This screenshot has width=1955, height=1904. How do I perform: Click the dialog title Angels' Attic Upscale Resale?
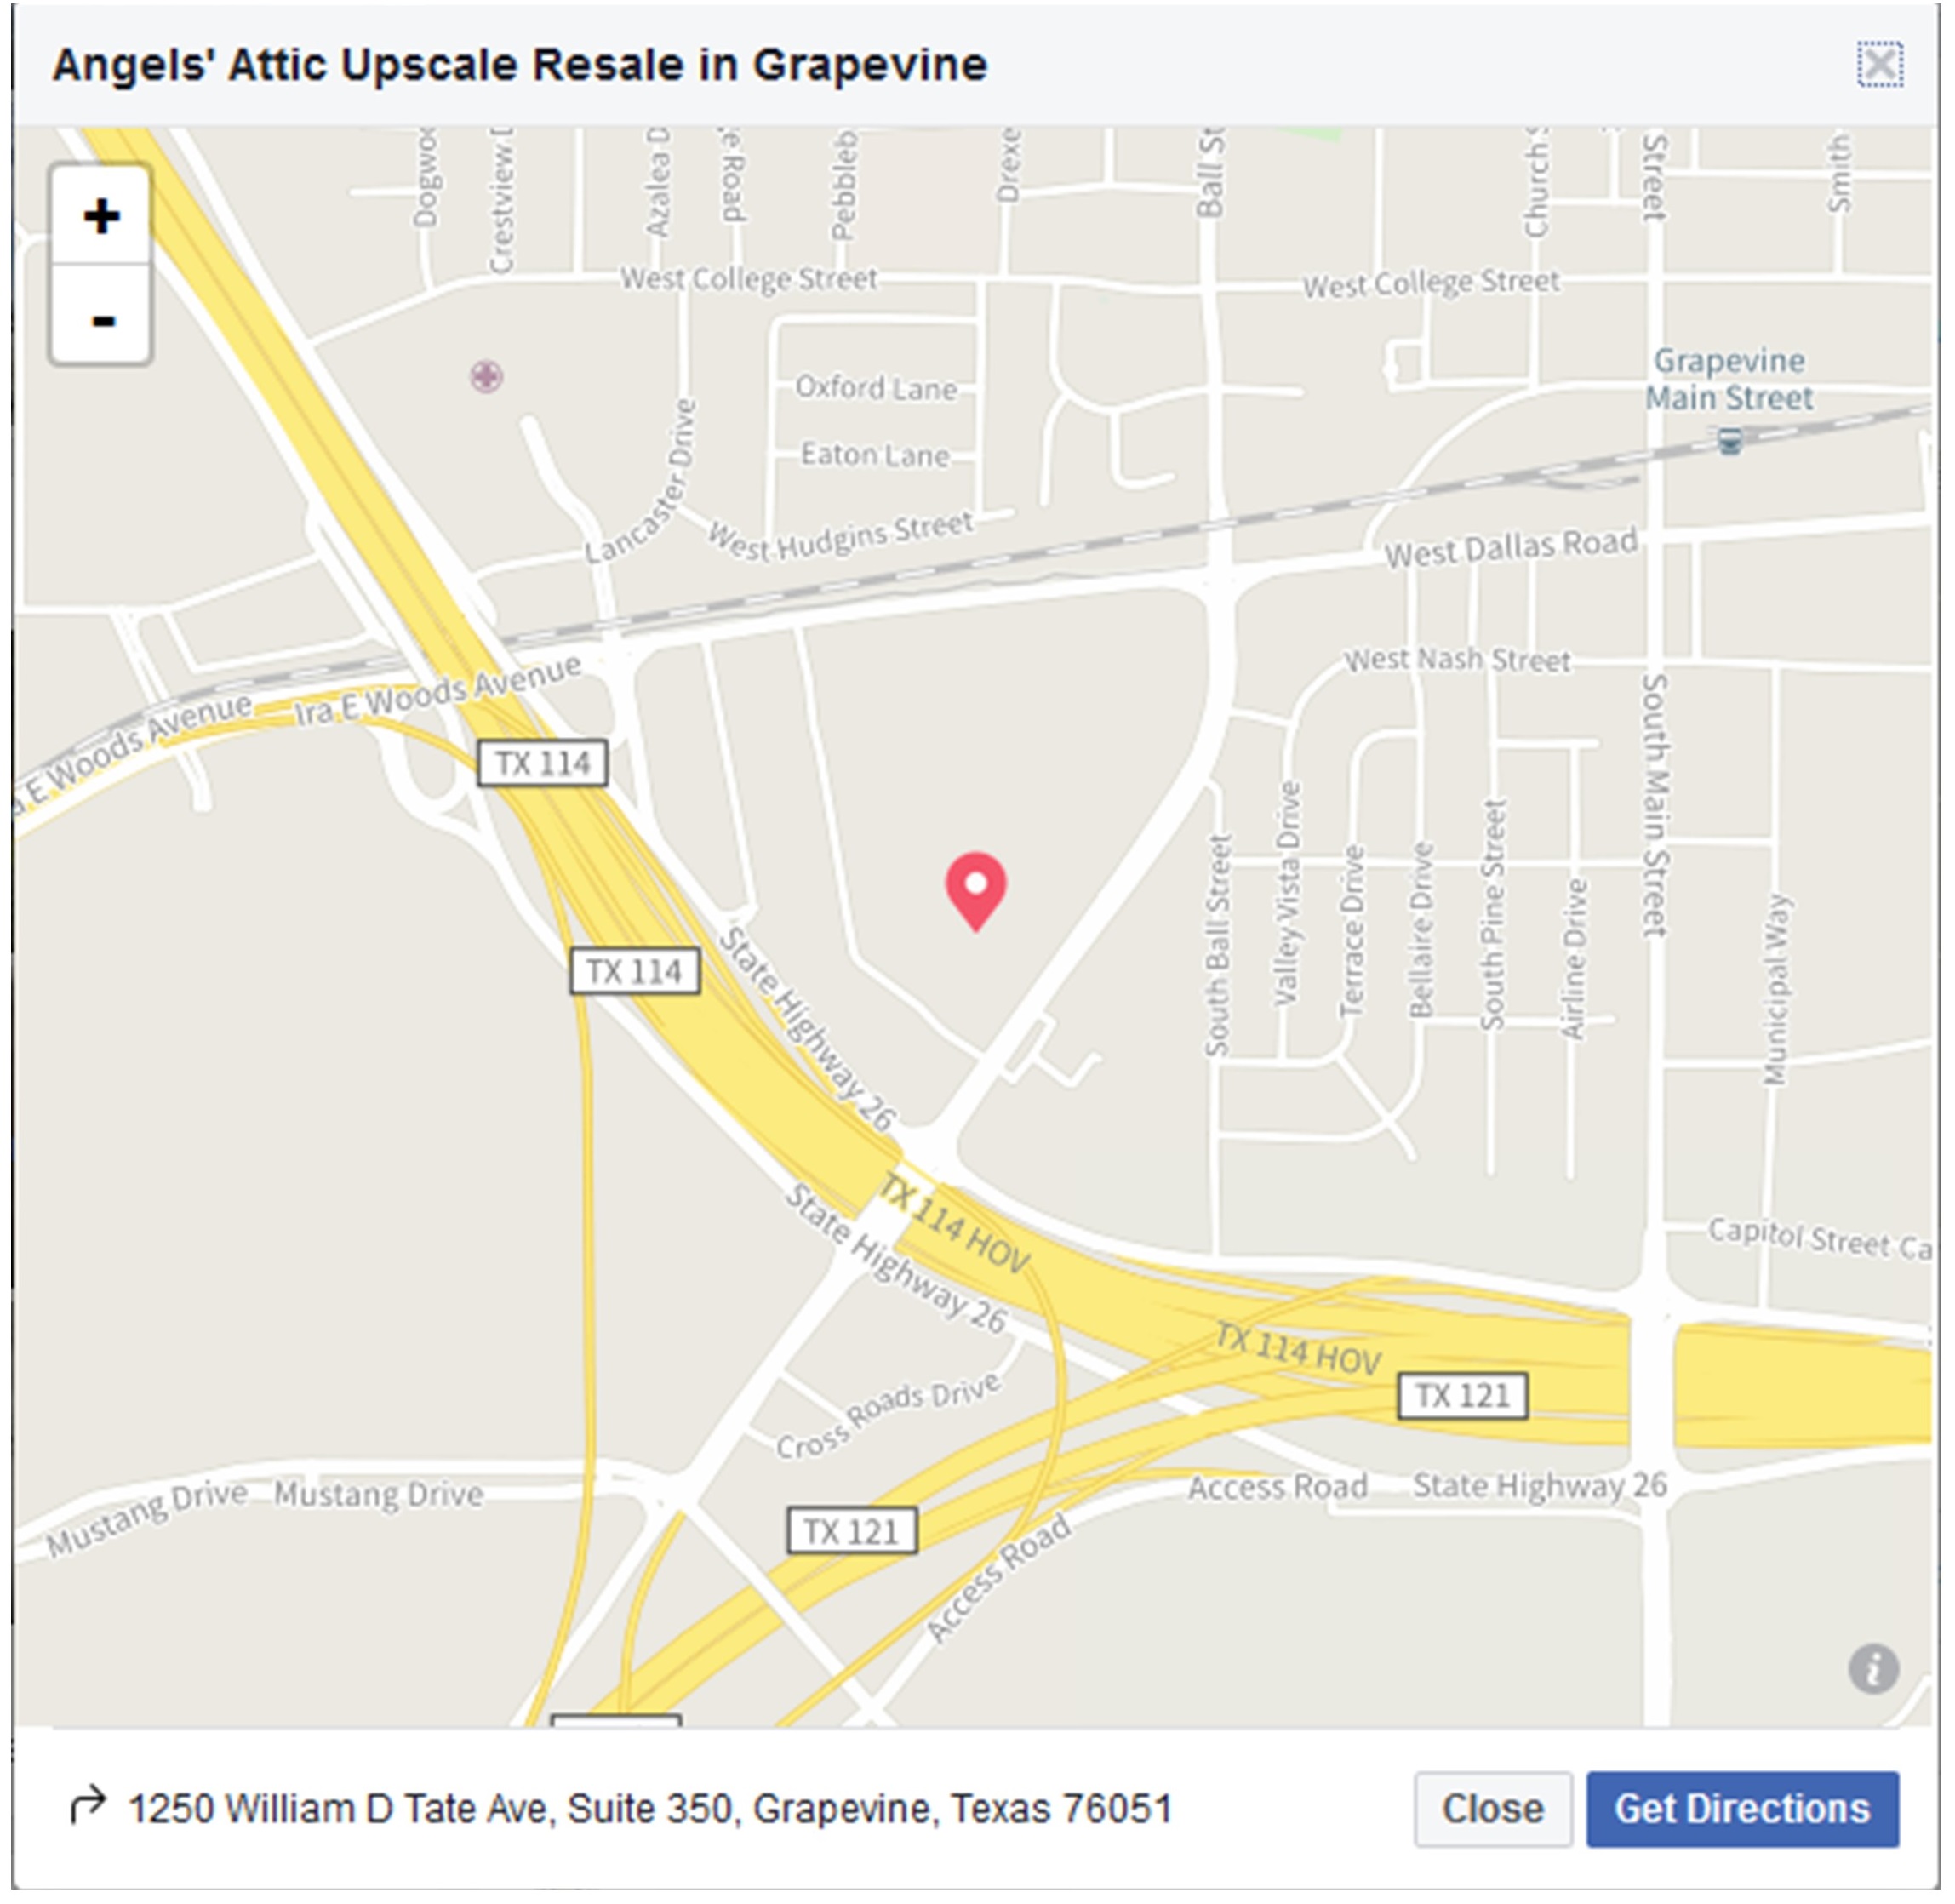pos(519,65)
